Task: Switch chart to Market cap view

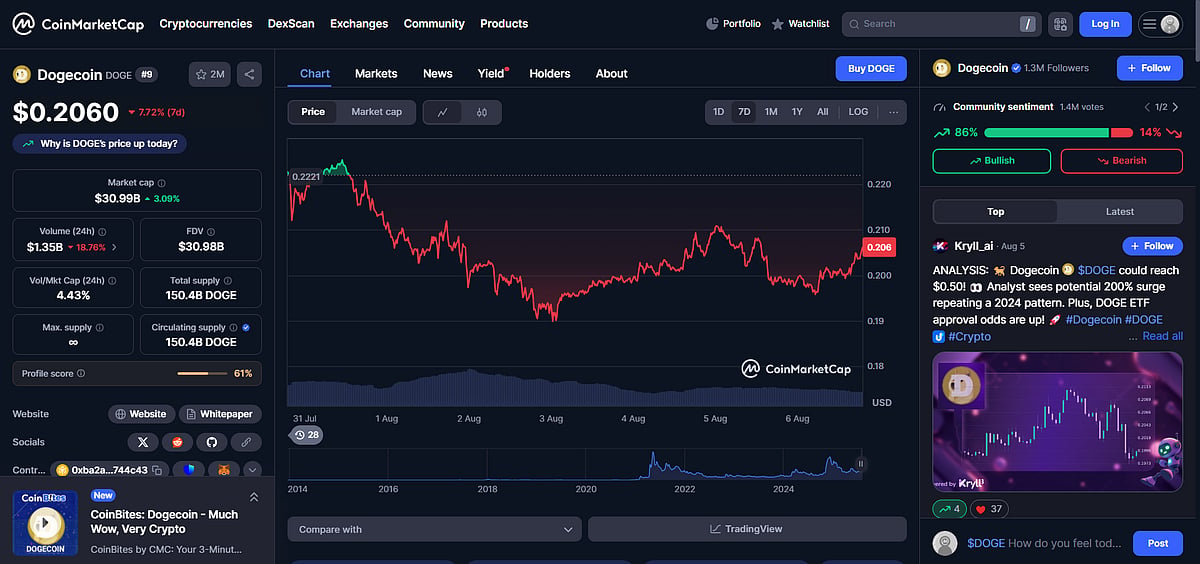Action: tap(376, 112)
